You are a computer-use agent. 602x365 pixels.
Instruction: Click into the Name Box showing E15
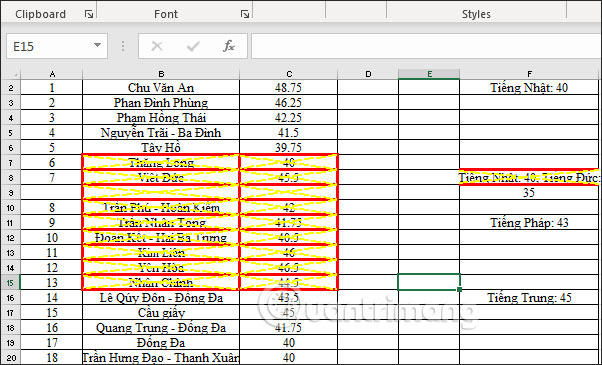50,46
